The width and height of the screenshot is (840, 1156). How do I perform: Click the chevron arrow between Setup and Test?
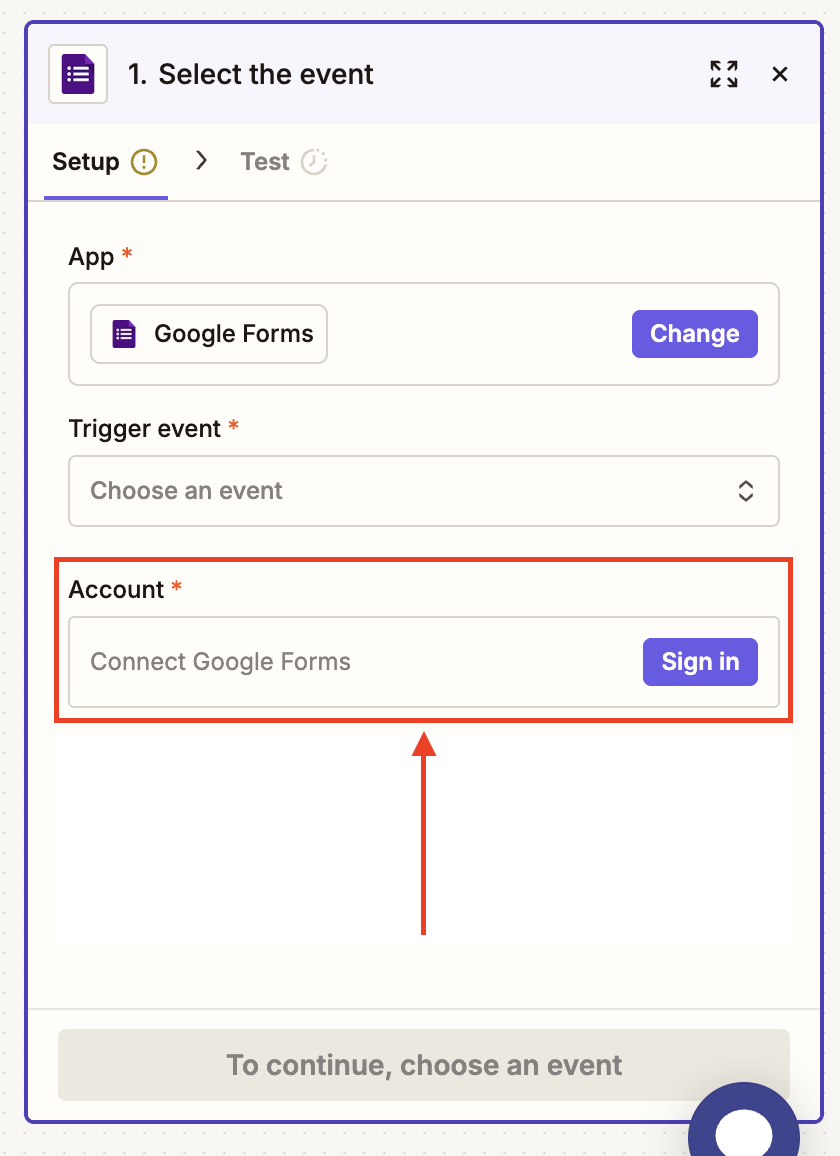[201, 161]
